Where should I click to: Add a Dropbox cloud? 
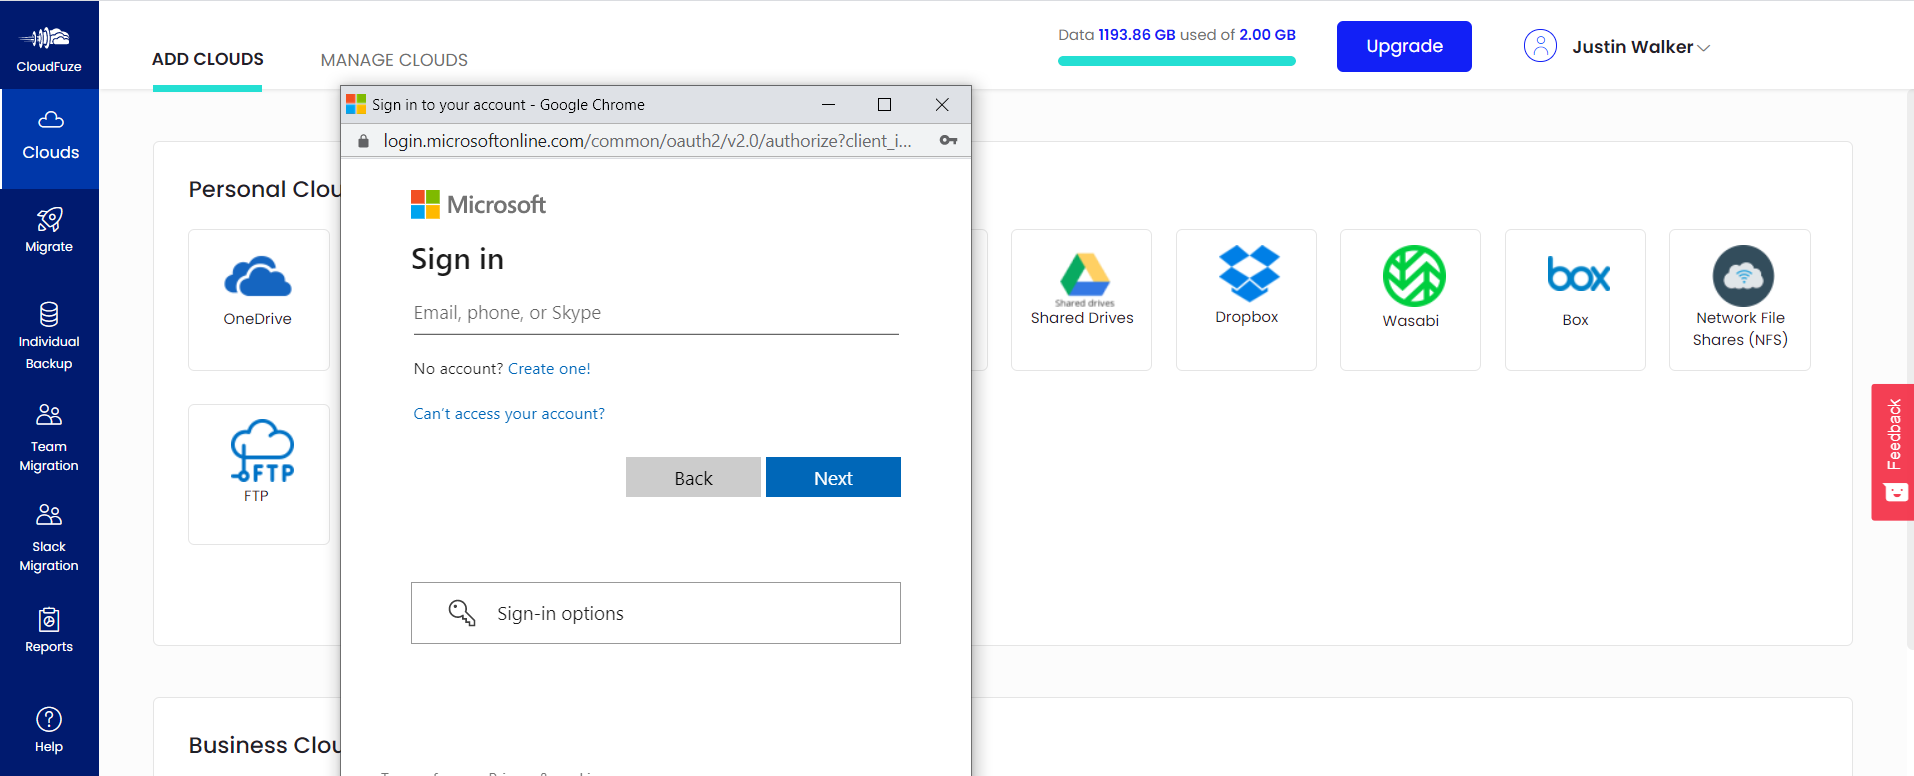(x=1246, y=299)
